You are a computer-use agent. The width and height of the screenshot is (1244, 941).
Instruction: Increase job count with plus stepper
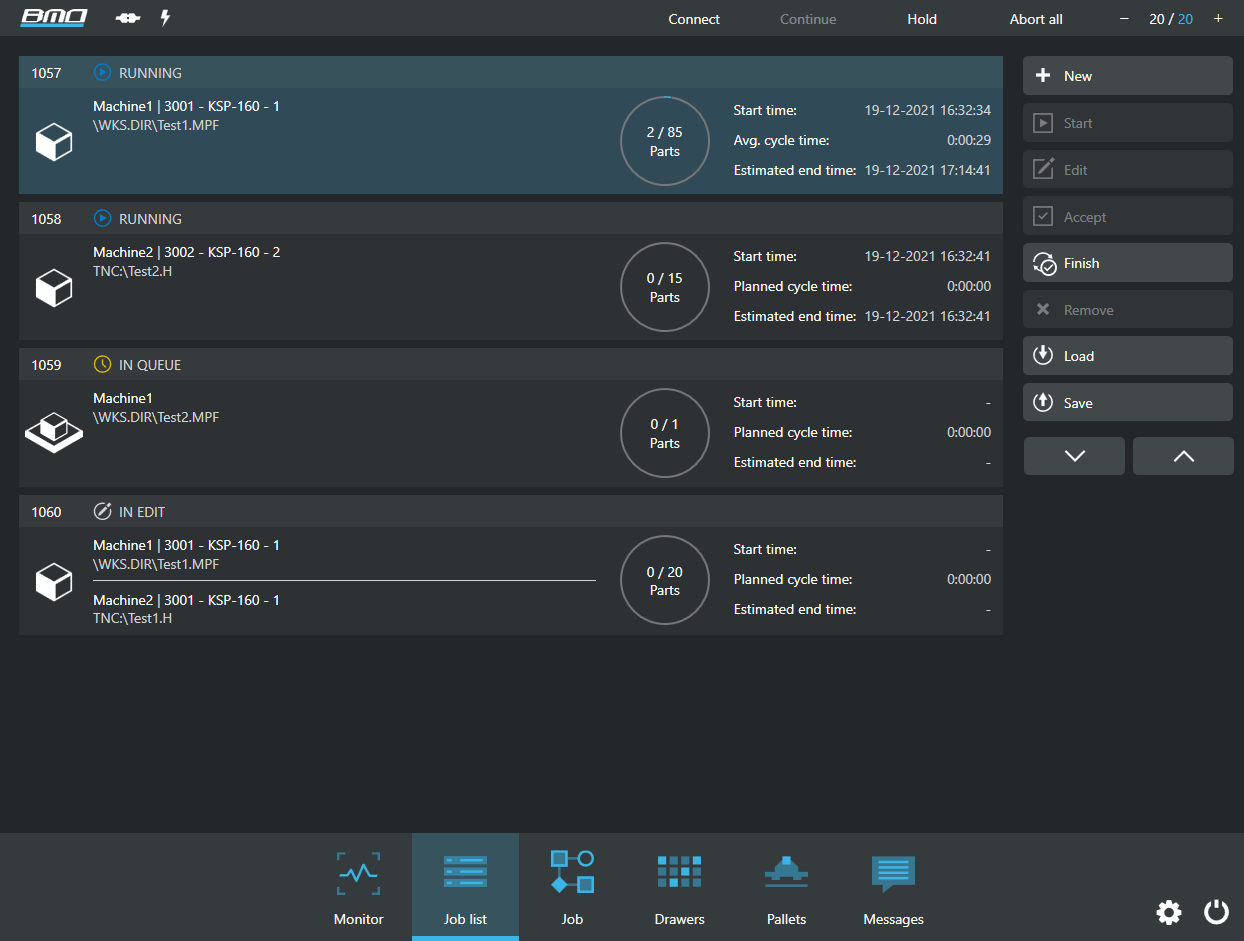click(1218, 19)
